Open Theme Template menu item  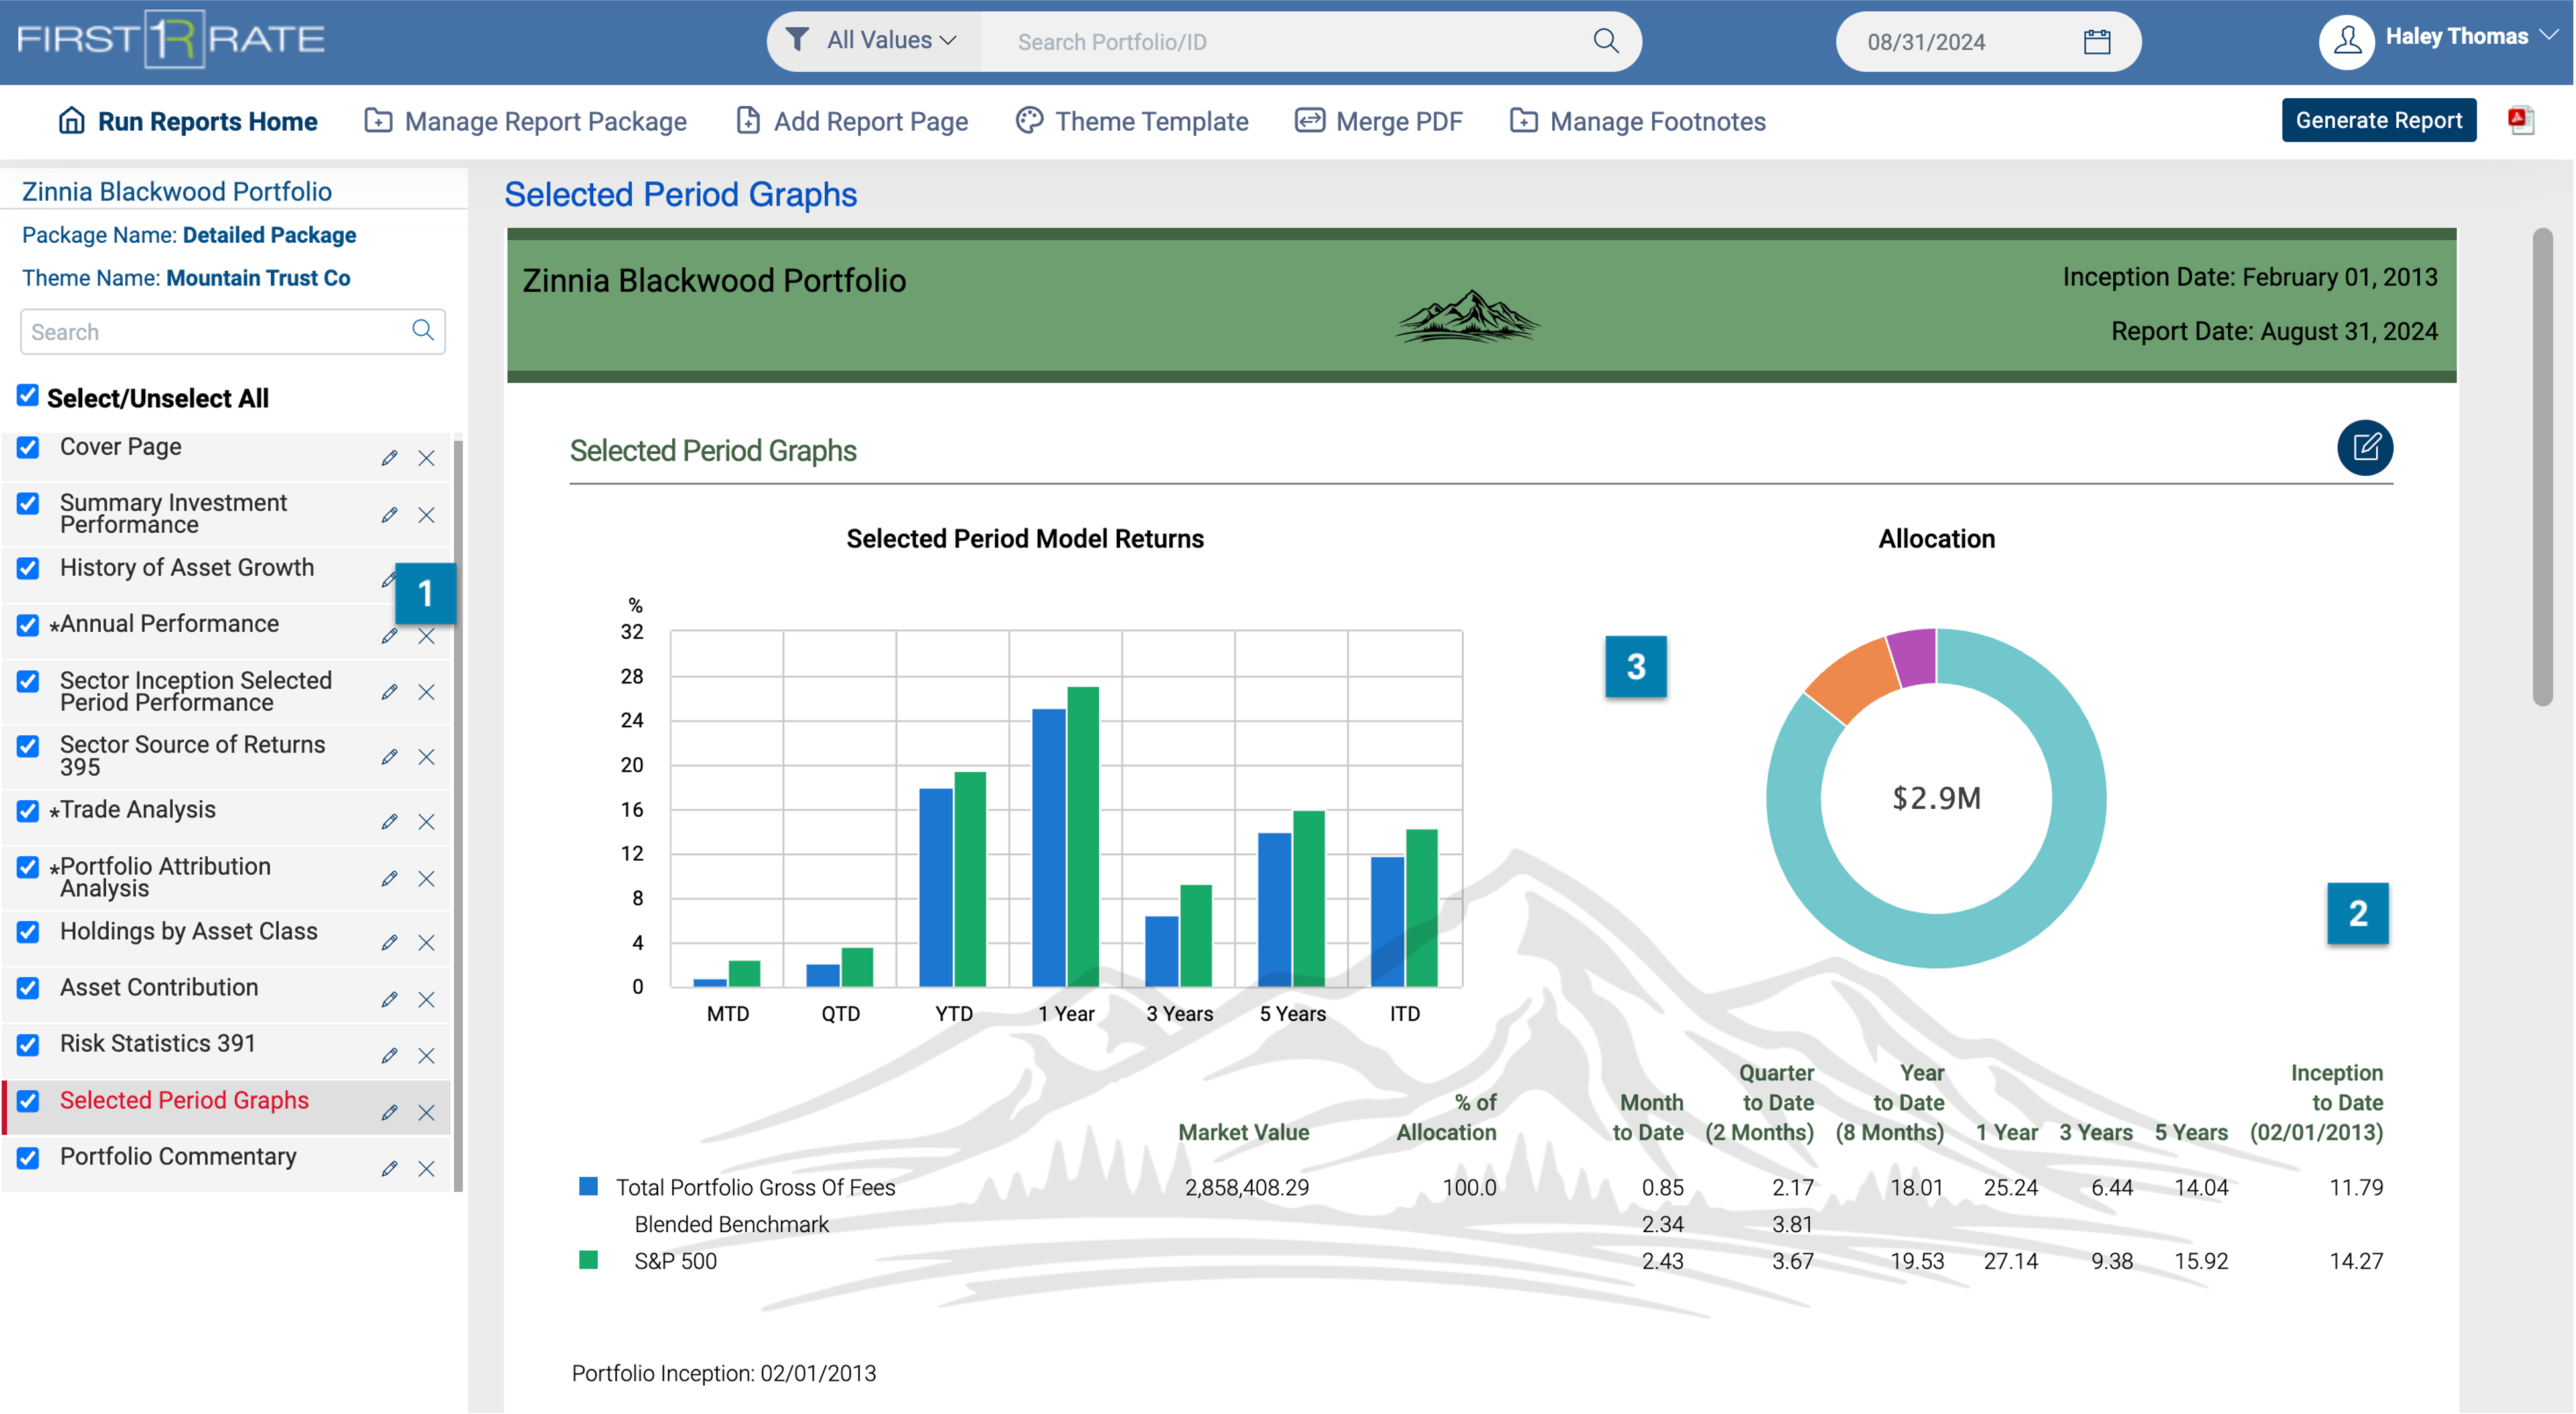(x=1132, y=121)
